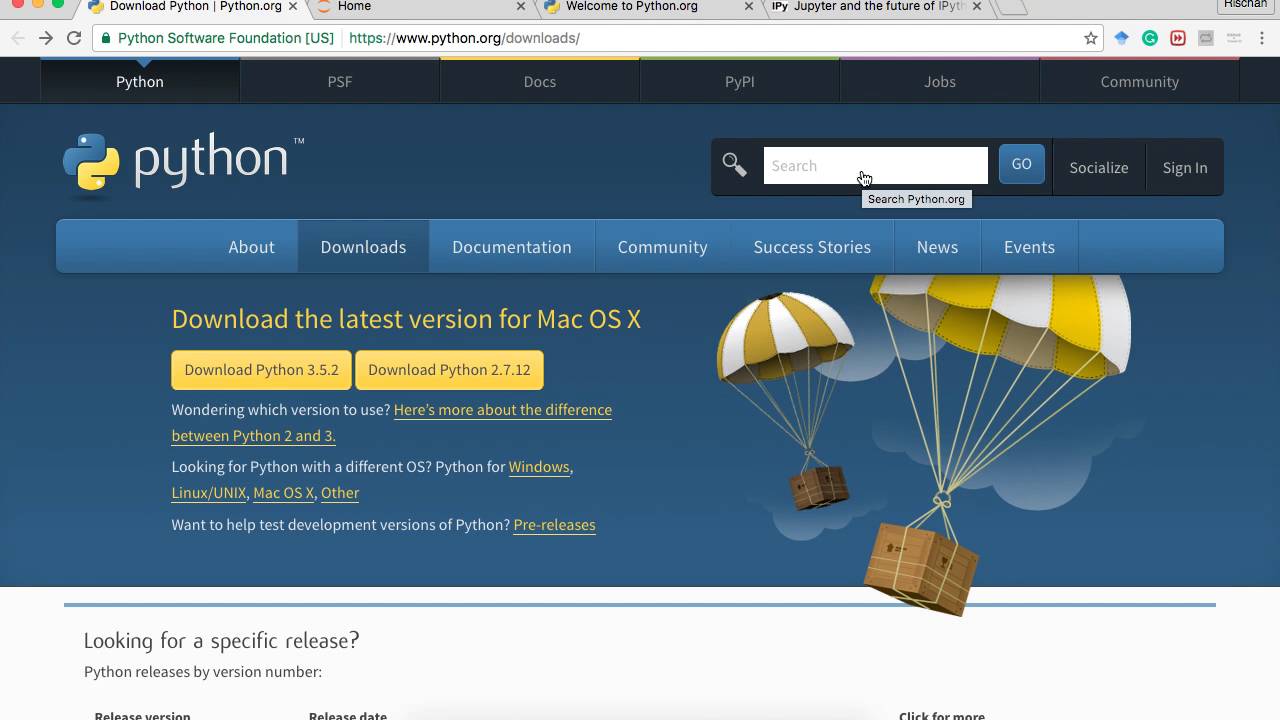Close the Welcome to Python.org tab
This screenshot has width=1280, height=720.
749,6
